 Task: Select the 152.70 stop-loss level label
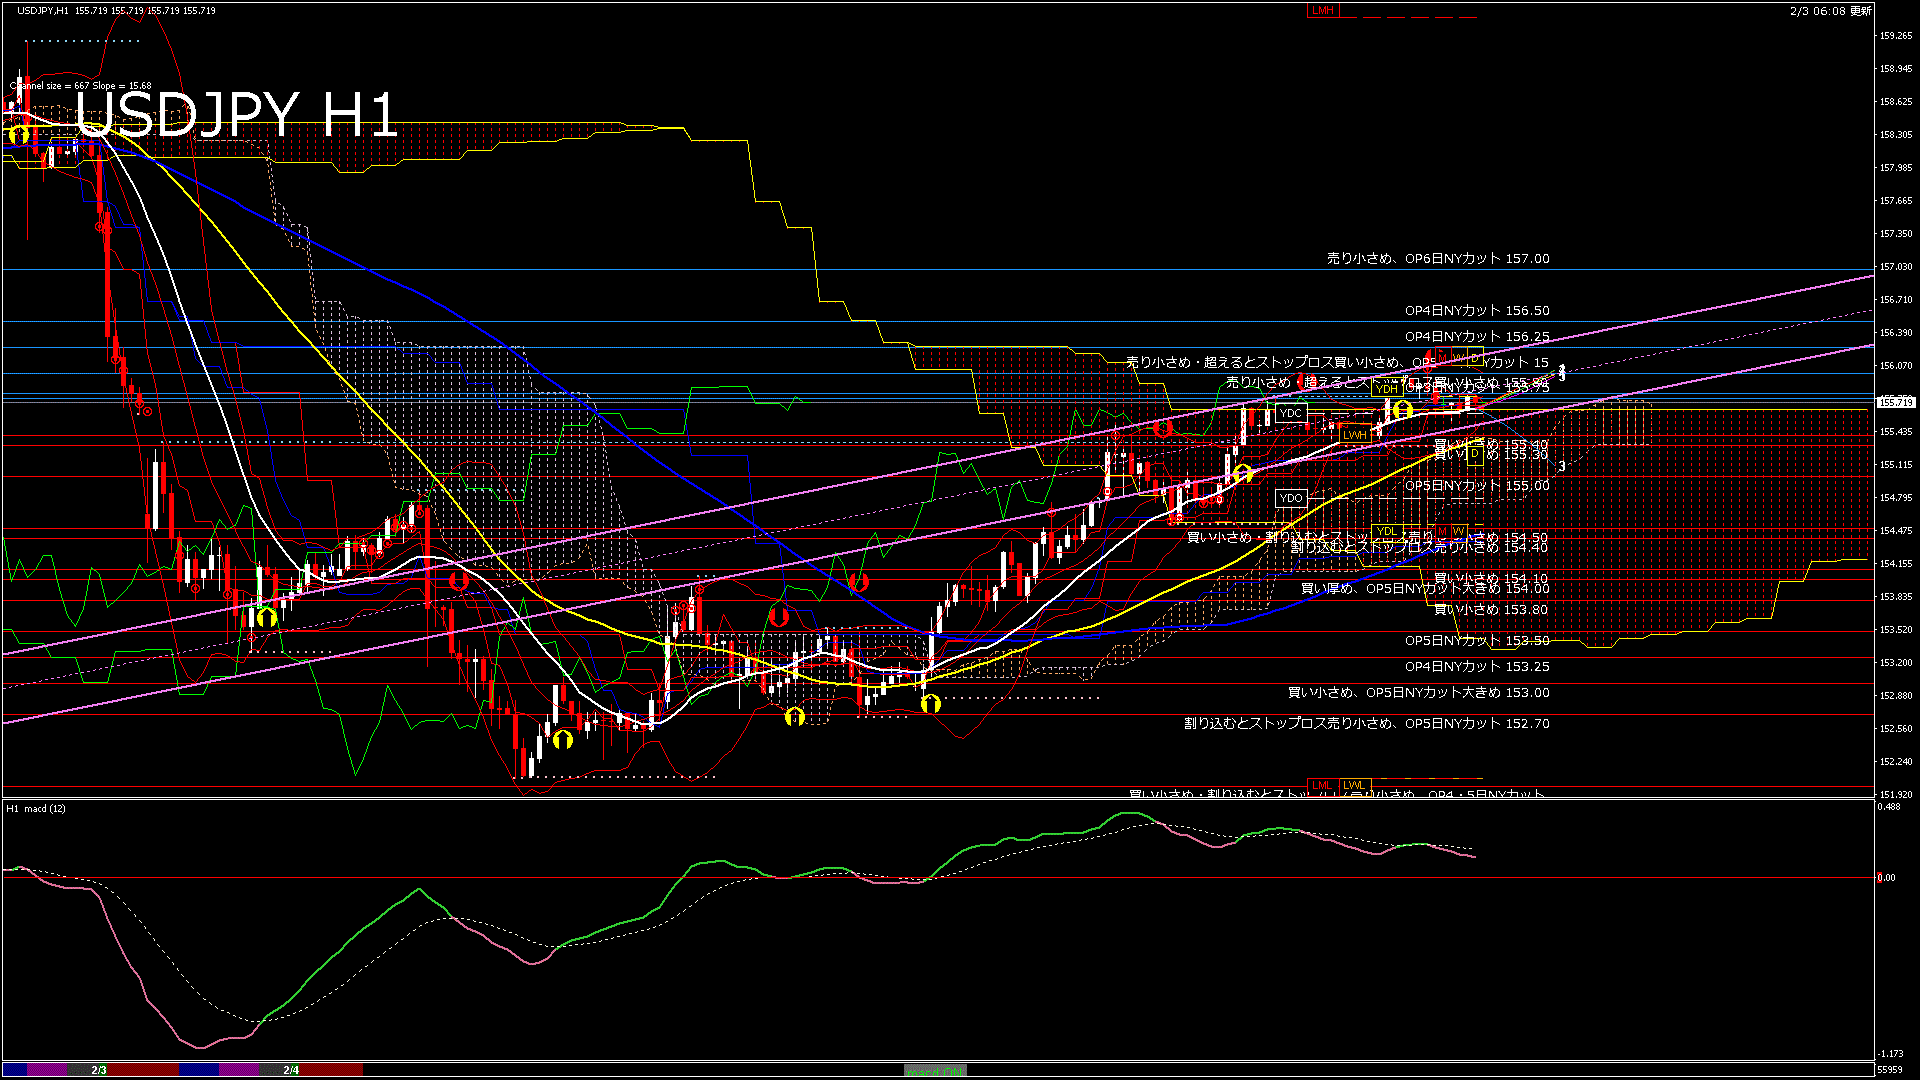pyautogui.click(x=1366, y=723)
